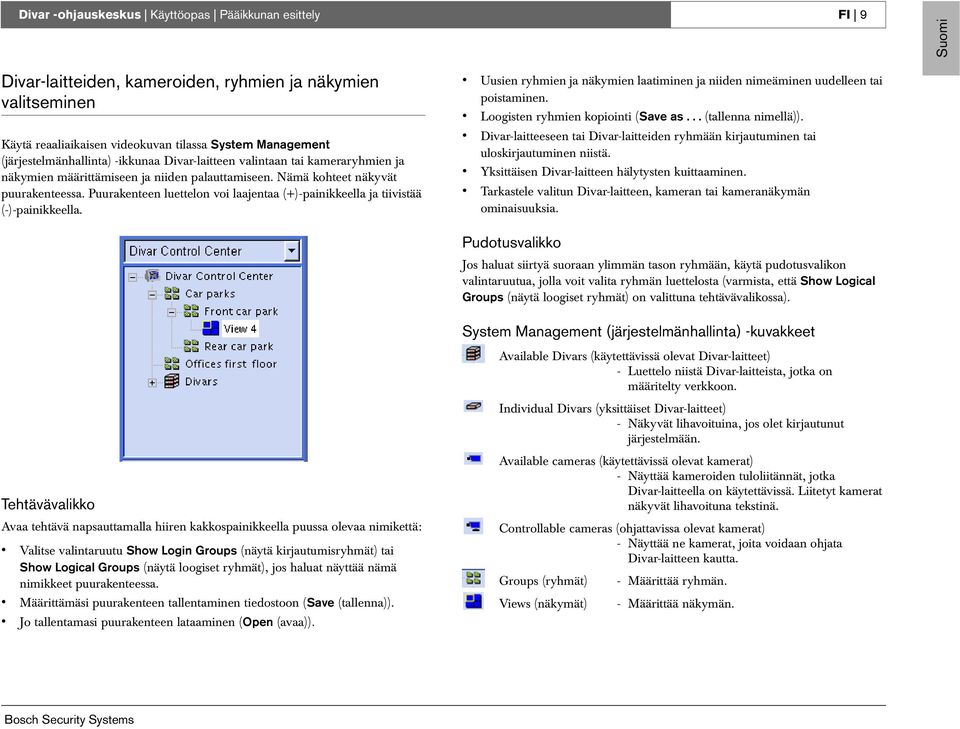The height and width of the screenshot is (729, 960).
Task: Select Front car park in the tree
Action: pyautogui.click(x=241, y=311)
